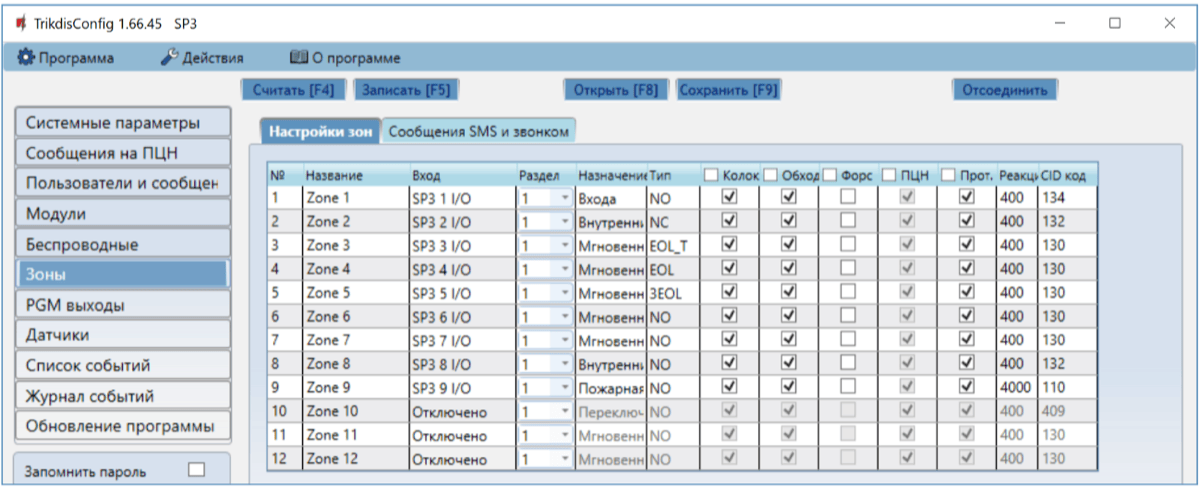Screen dimensions: 1200x488
Task: Open the Раздел dropdown for Zone 9
Action: pos(565,389)
